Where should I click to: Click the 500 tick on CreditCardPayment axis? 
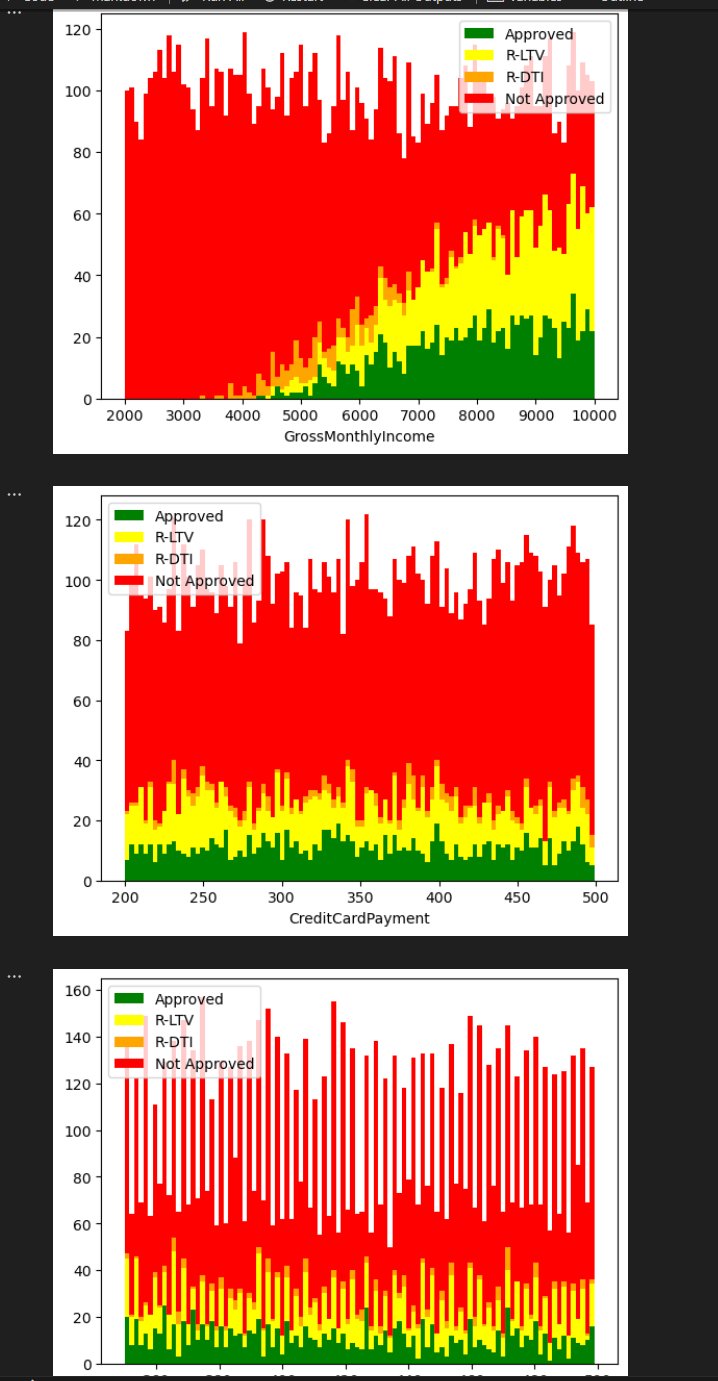coord(595,896)
